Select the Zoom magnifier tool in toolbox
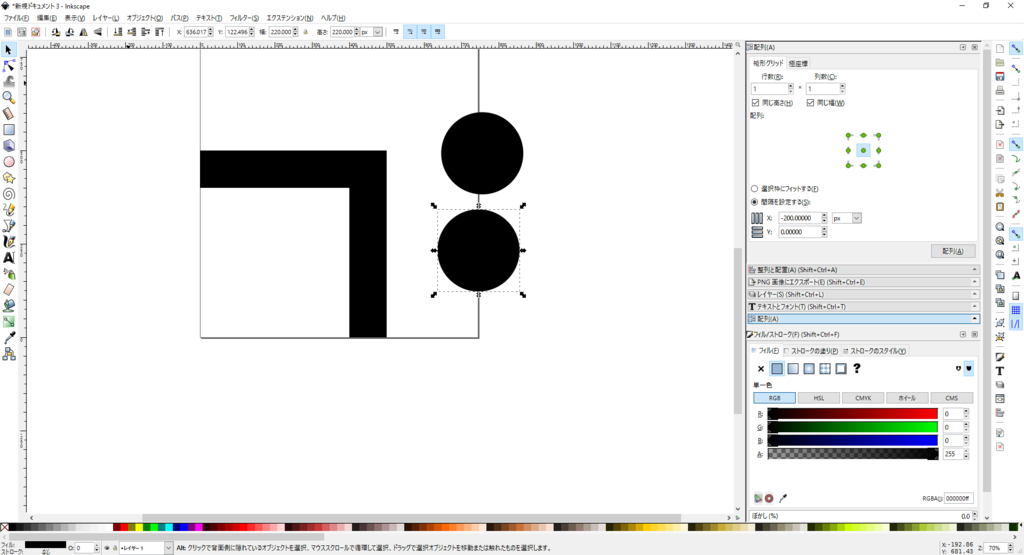1024x555 pixels. click(x=8, y=97)
